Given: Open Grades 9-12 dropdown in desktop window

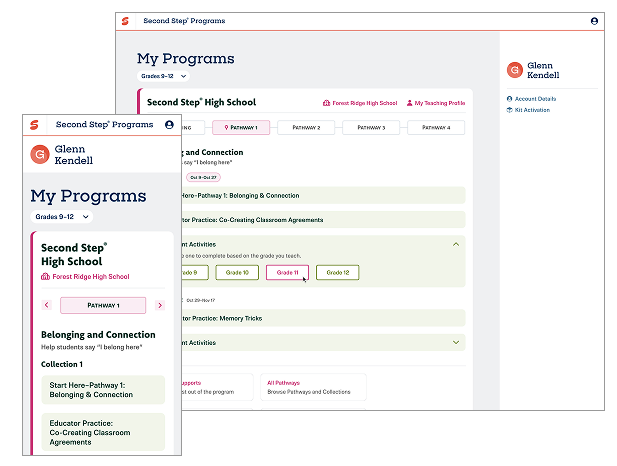Looking at the screenshot, I should click(163, 76).
